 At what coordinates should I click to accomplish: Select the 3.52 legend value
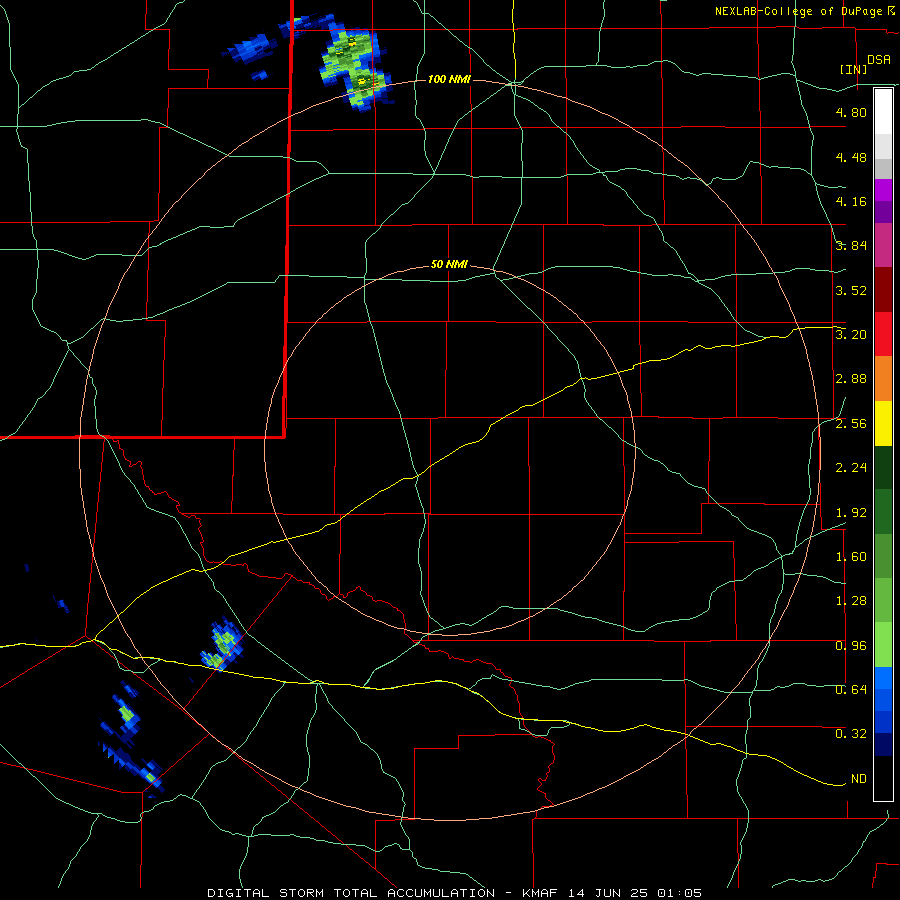(x=851, y=290)
